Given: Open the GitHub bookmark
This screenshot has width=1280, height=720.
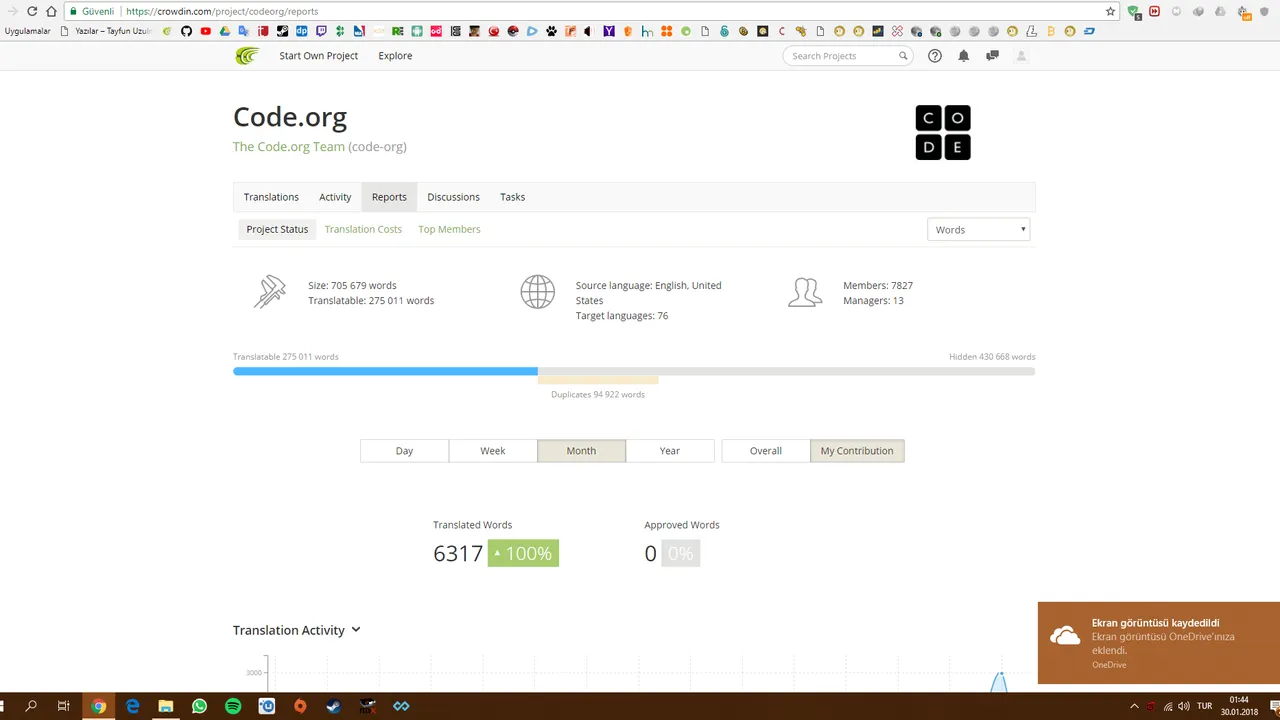Looking at the screenshot, I should (x=186, y=31).
